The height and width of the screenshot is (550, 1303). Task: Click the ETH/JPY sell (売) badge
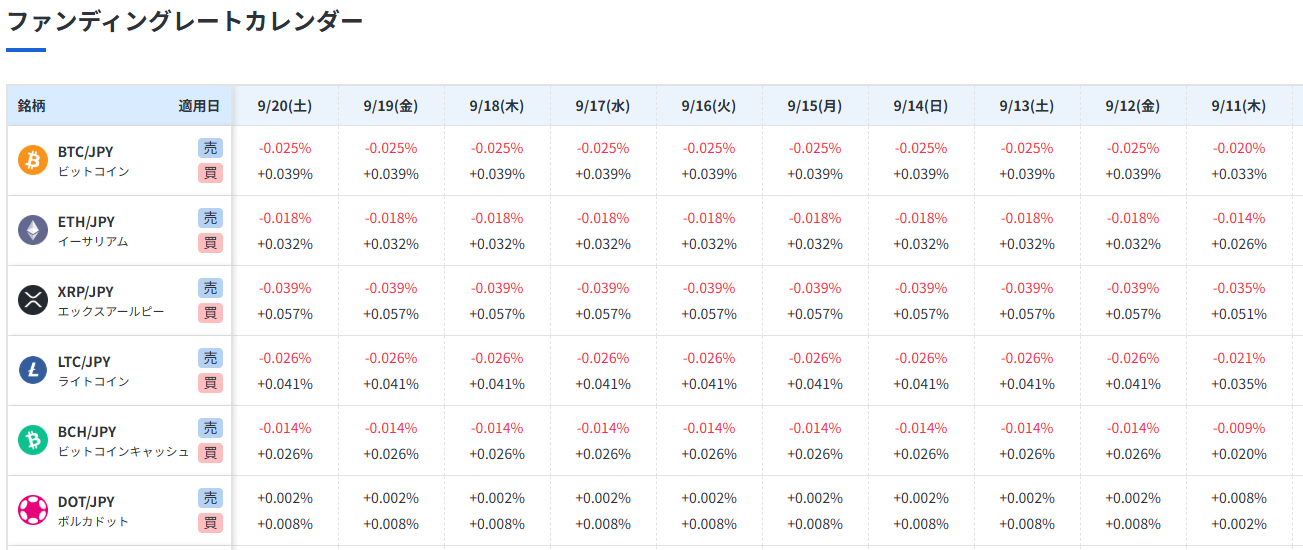click(x=210, y=218)
